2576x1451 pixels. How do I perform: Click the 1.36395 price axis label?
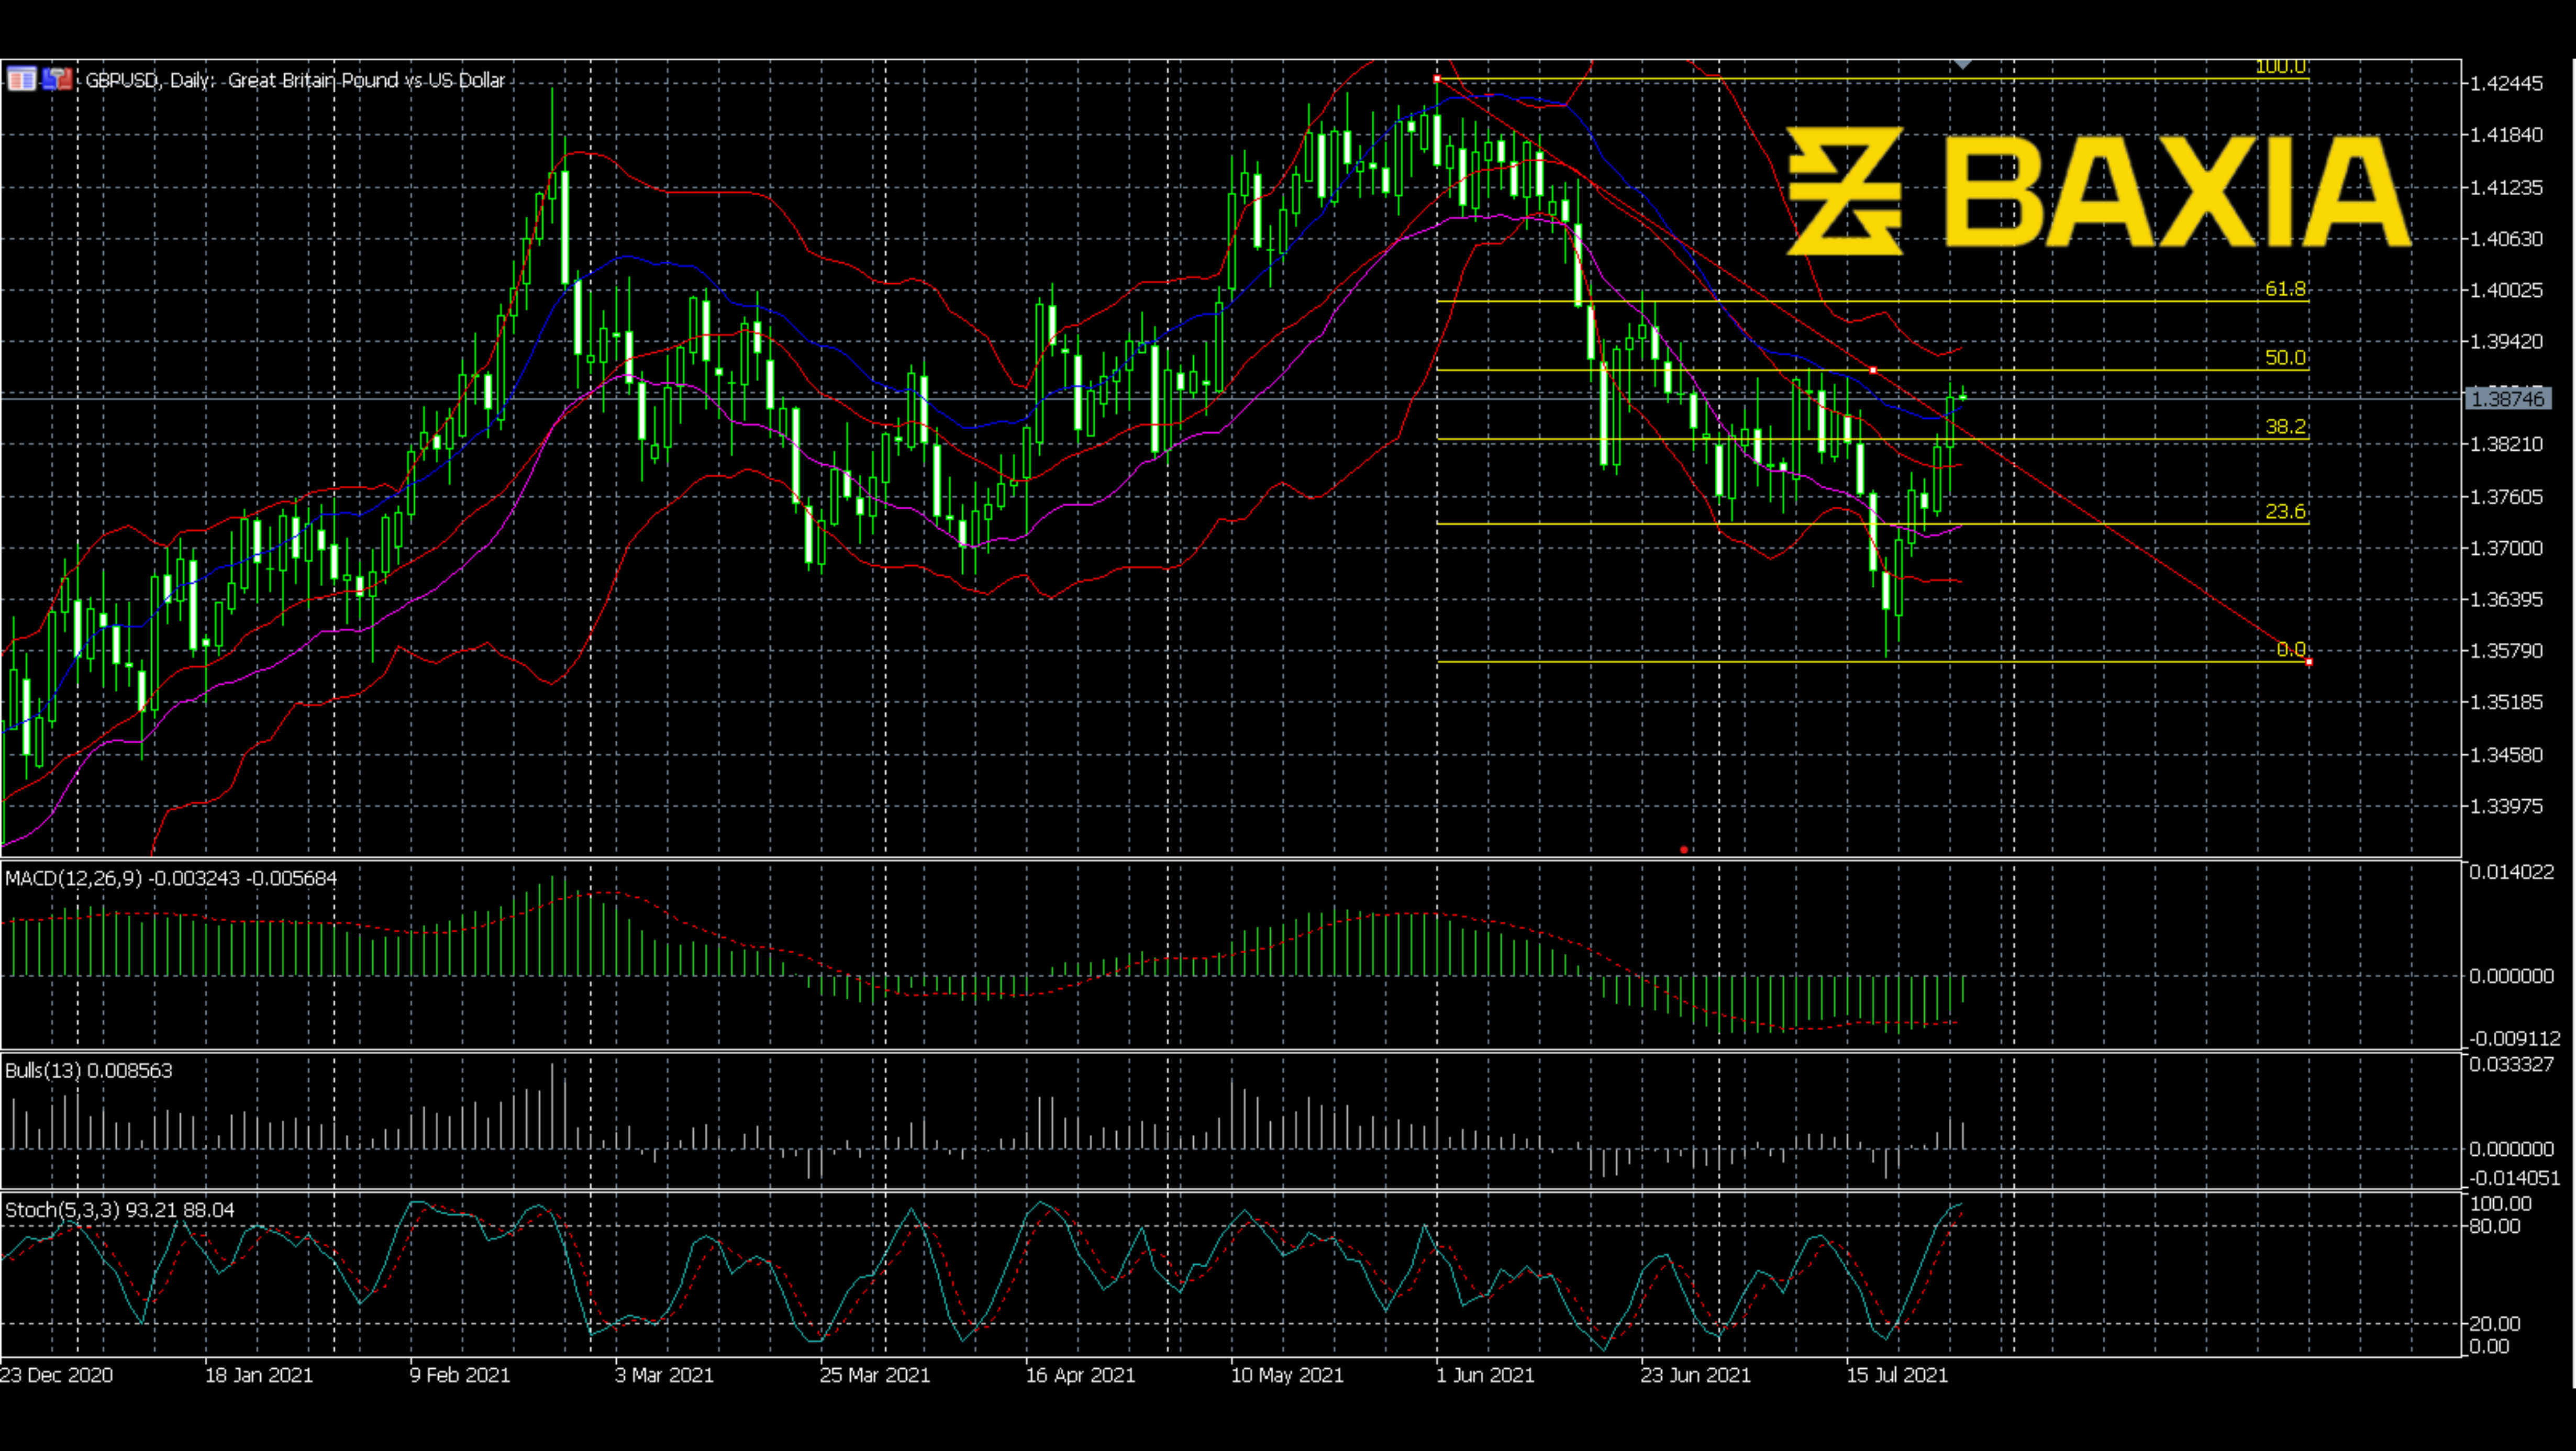click(x=2506, y=599)
